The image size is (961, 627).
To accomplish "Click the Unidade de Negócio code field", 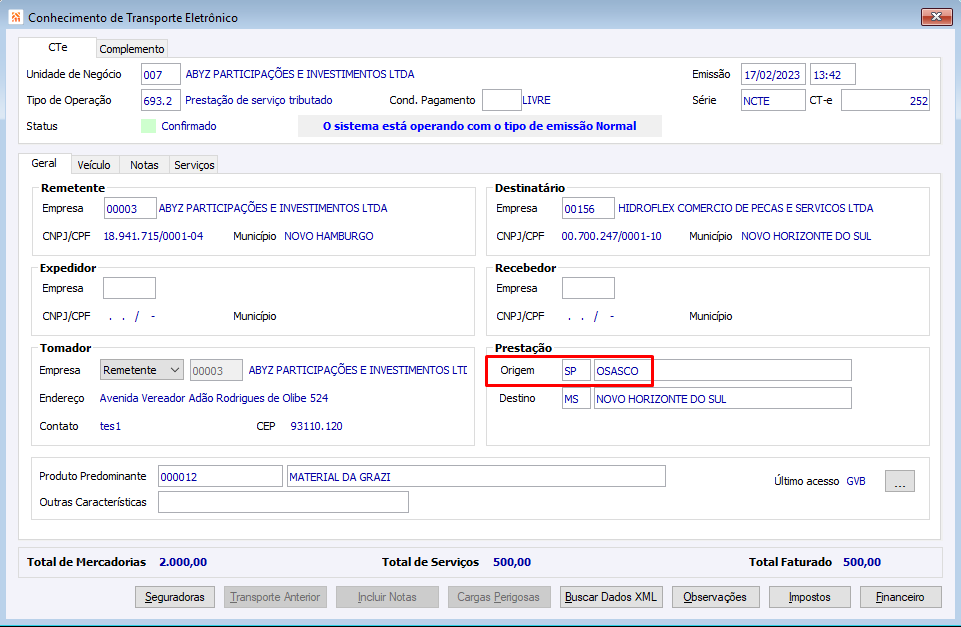I will (161, 74).
